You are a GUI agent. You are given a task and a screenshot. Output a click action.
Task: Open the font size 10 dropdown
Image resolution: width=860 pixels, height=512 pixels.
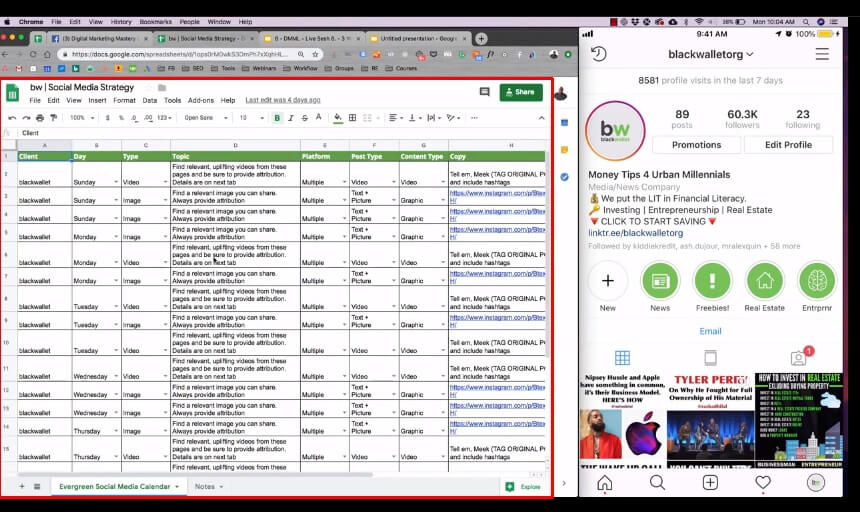[x=252, y=118]
